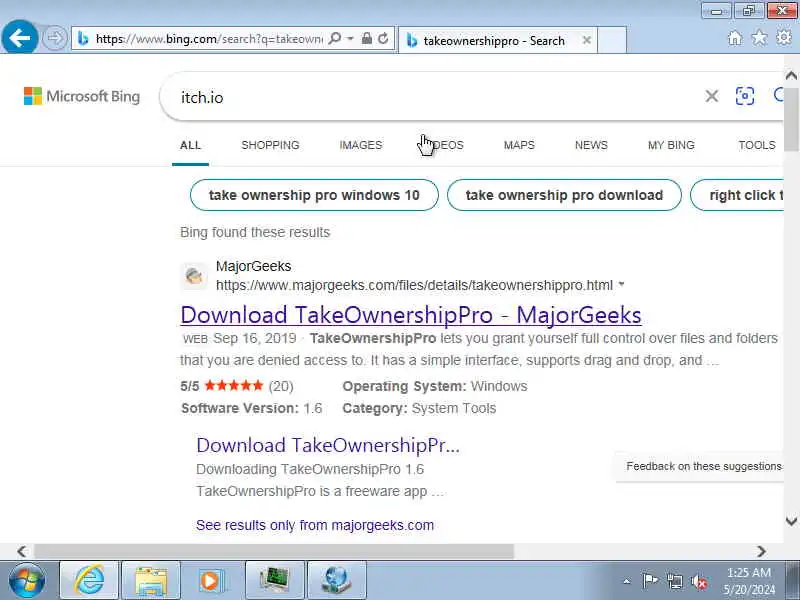Switch to the SHOPPING tab
The height and width of the screenshot is (600, 800).
coord(270,145)
